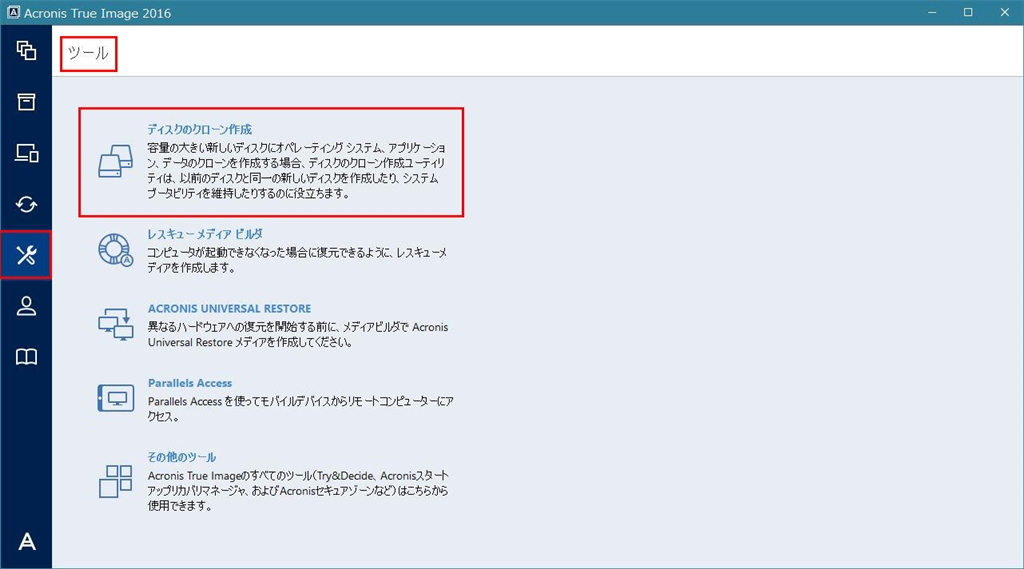The height and width of the screenshot is (569, 1024).
Task: Click the rescue media description text
Action: 296,260
